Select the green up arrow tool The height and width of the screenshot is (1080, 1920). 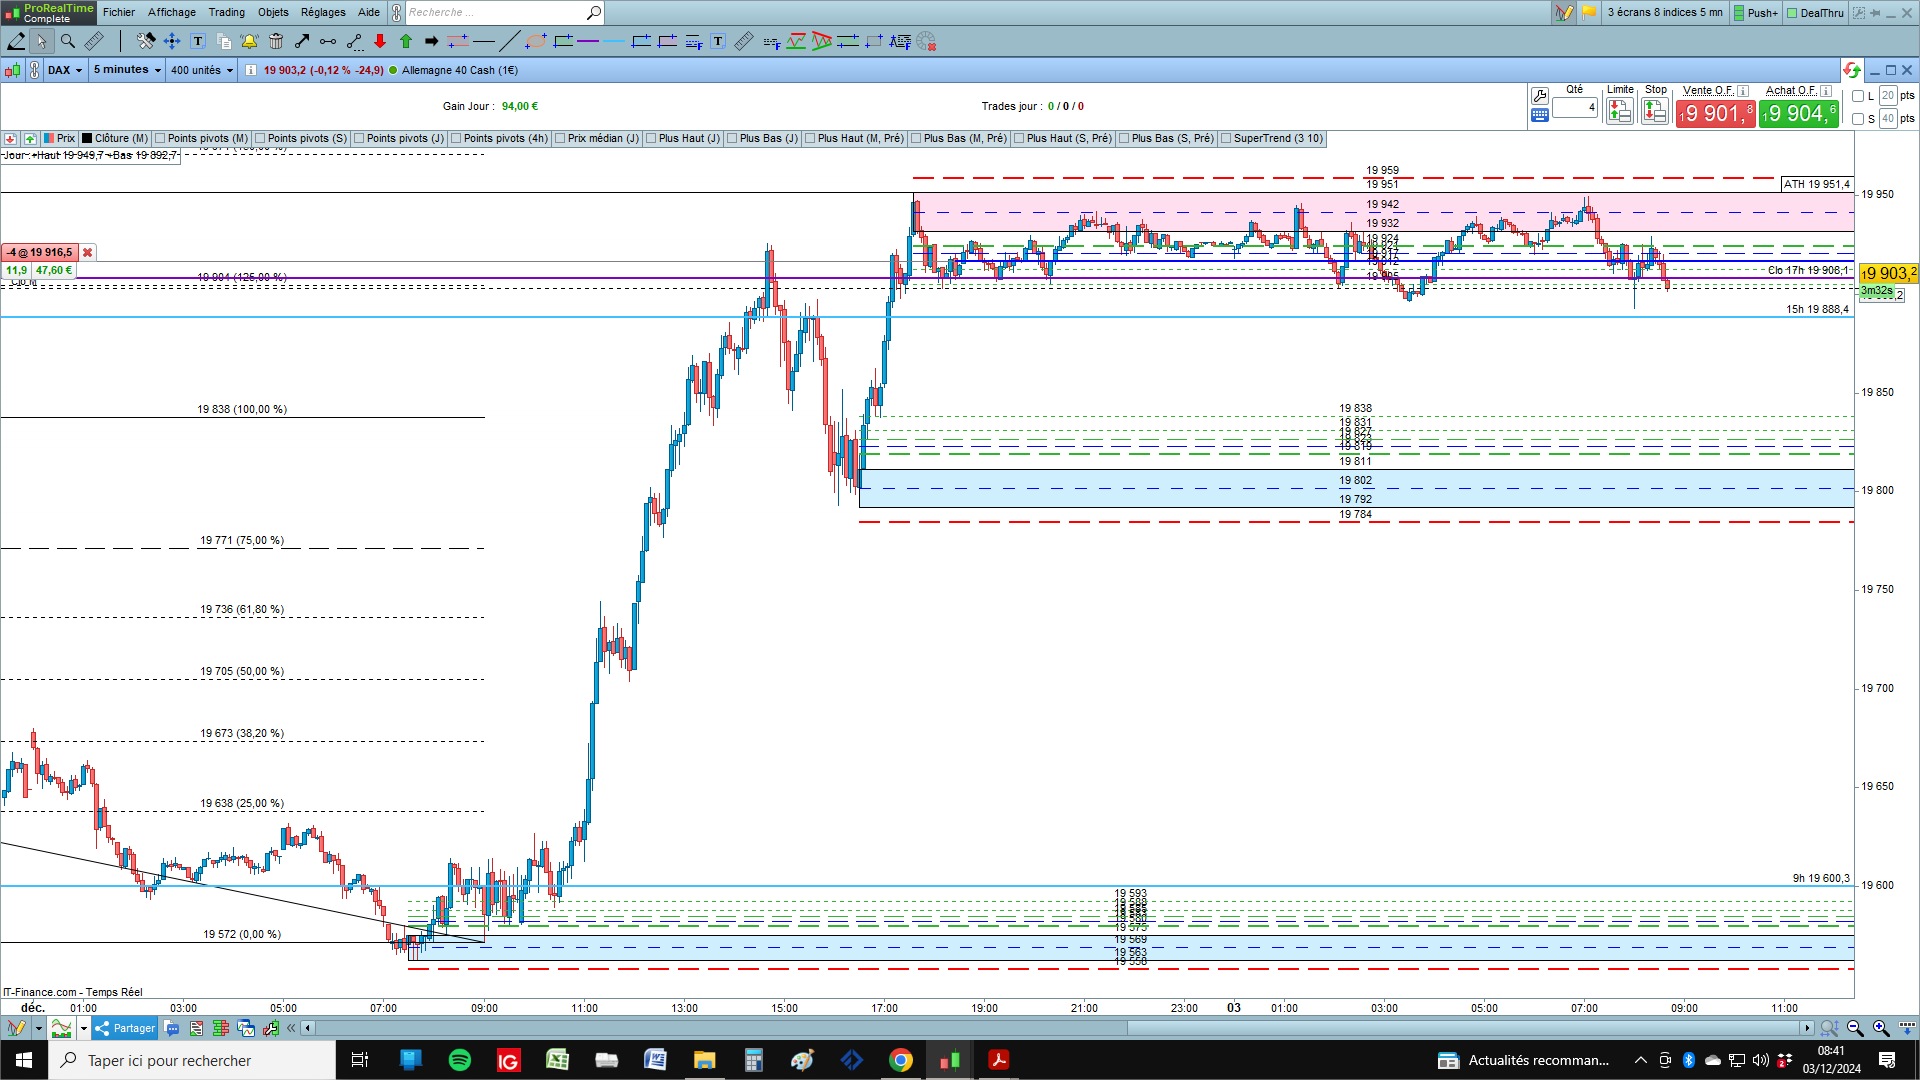point(406,41)
